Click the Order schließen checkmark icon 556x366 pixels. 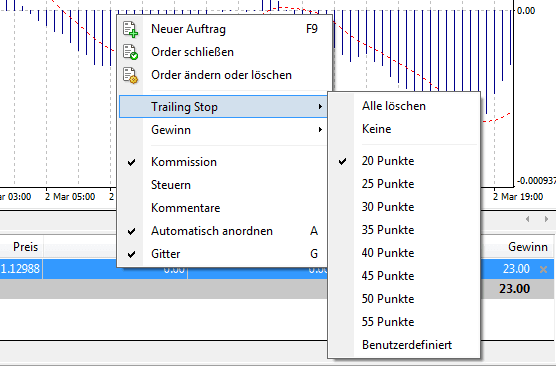(130, 52)
